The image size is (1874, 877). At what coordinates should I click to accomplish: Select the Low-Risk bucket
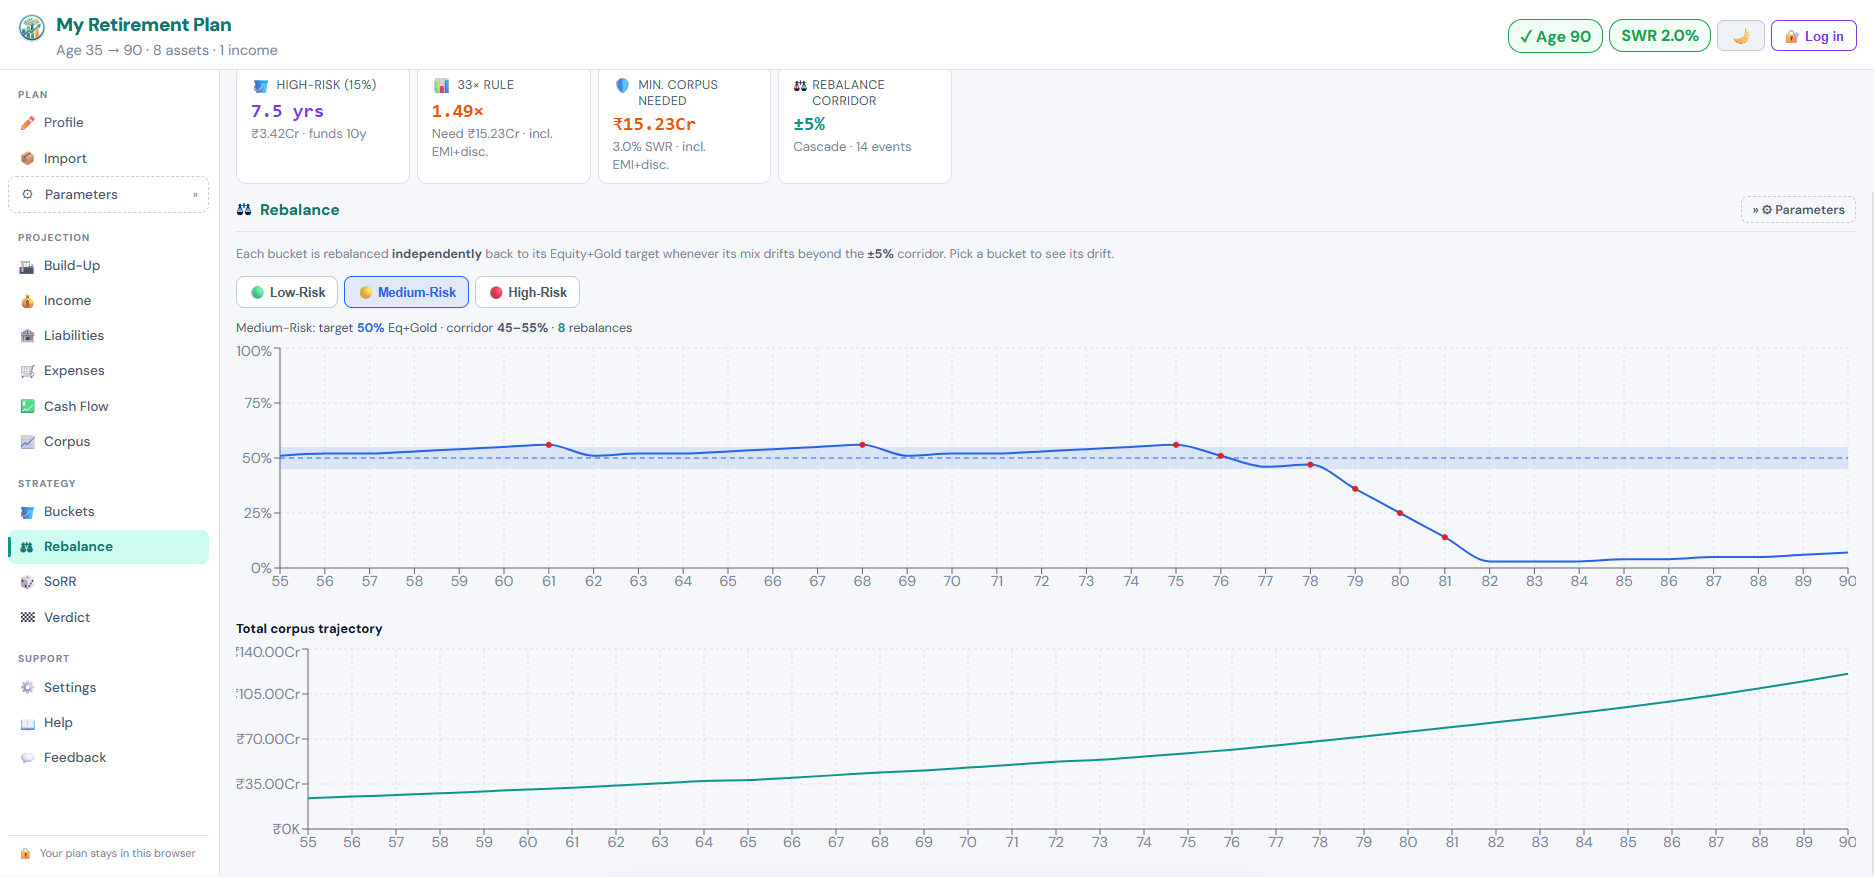point(287,292)
